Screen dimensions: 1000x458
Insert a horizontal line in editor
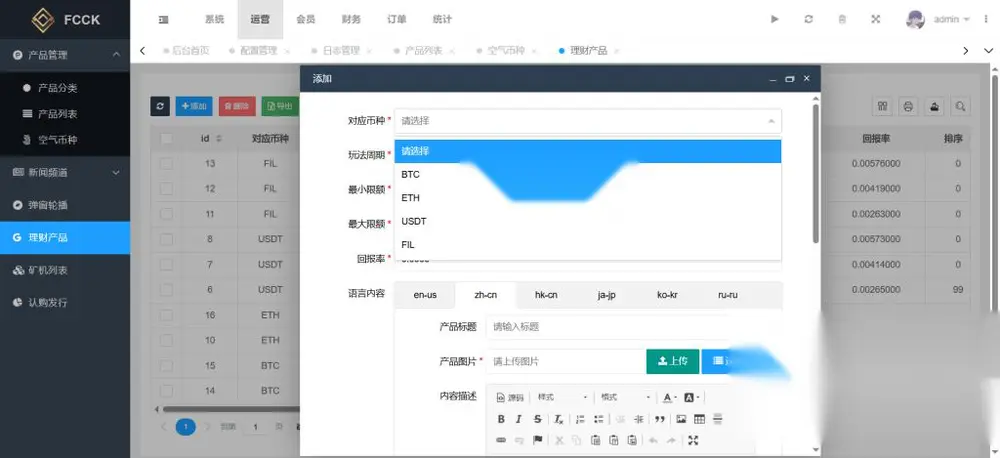(717, 419)
